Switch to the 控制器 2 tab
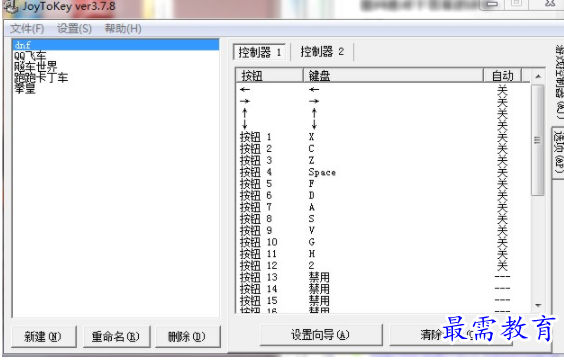Image resolution: width=564 pixels, height=360 pixels. (x=322, y=52)
